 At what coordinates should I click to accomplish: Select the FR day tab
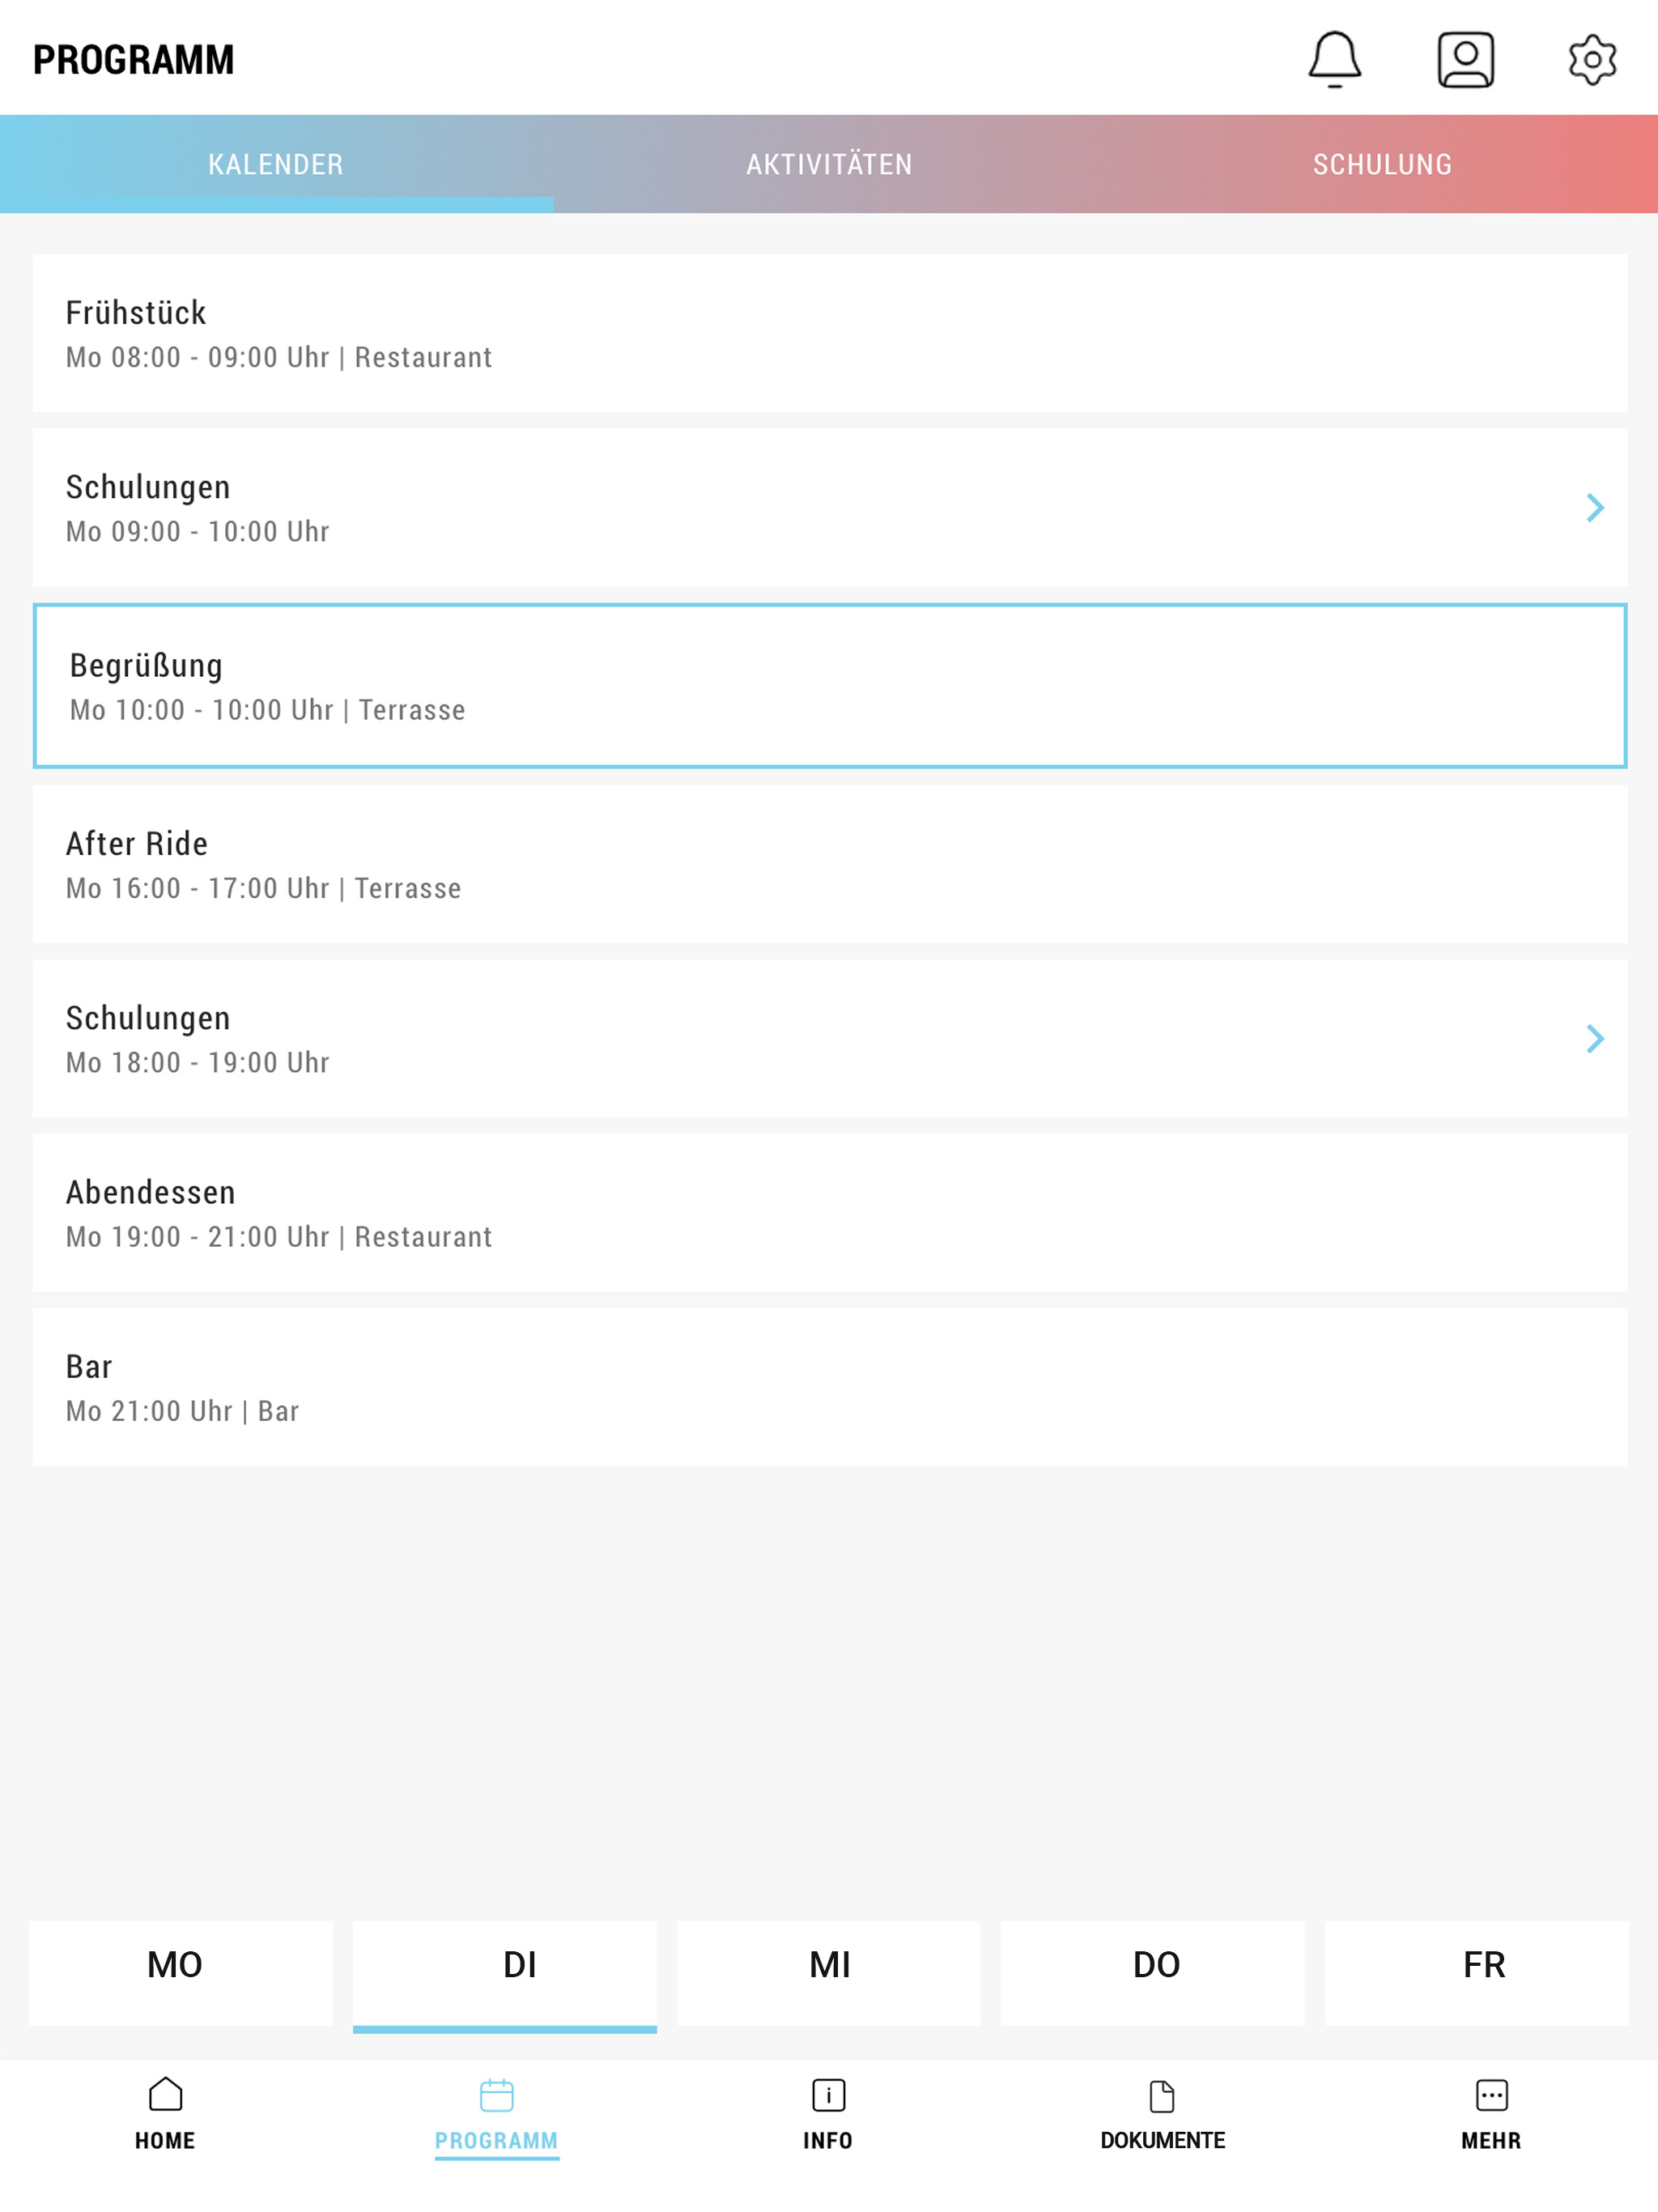(x=1477, y=1973)
